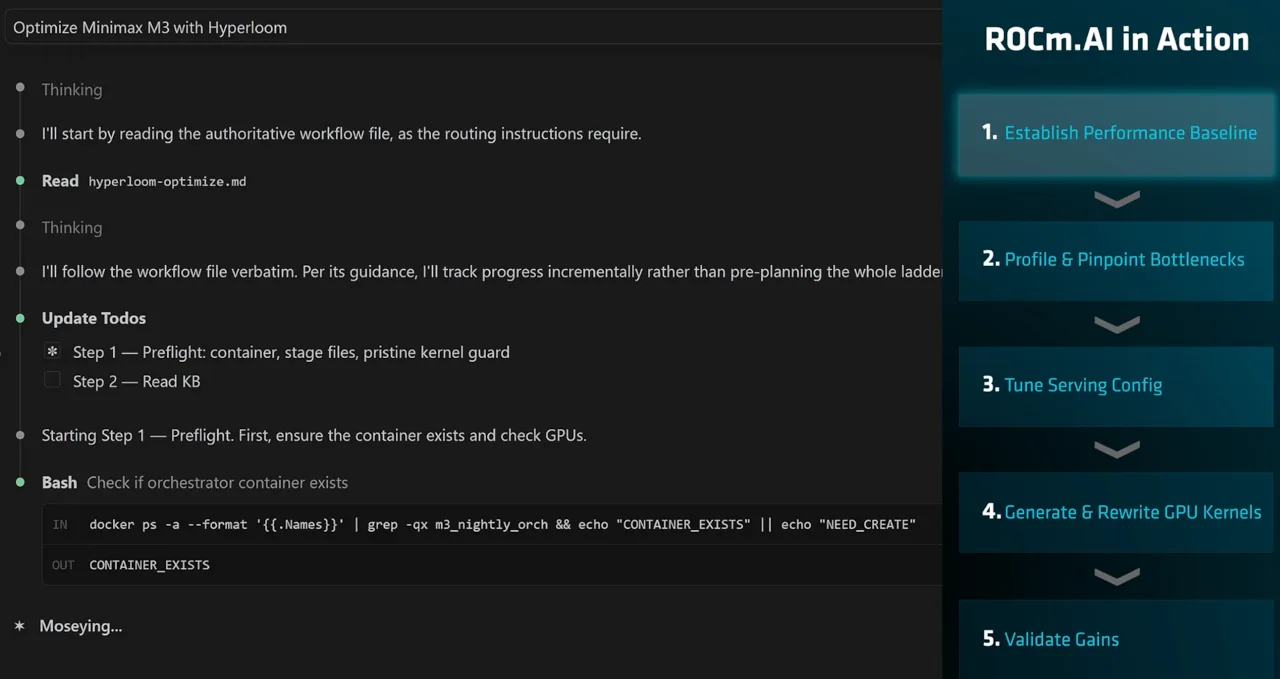The height and width of the screenshot is (679, 1280).
Task: Click the chevron arrow below Tune Serving Config
Action: tap(1117, 451)
